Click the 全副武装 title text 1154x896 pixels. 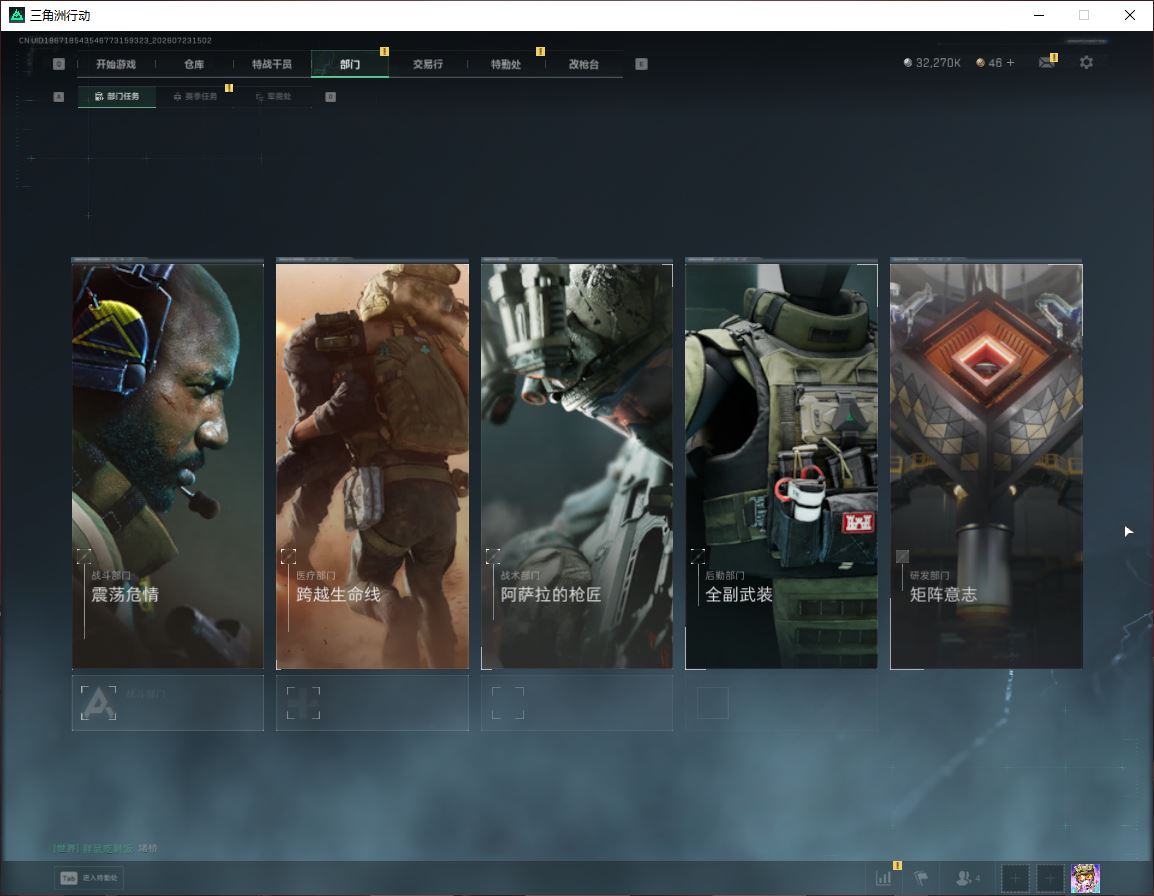click(x=739, y=594)
